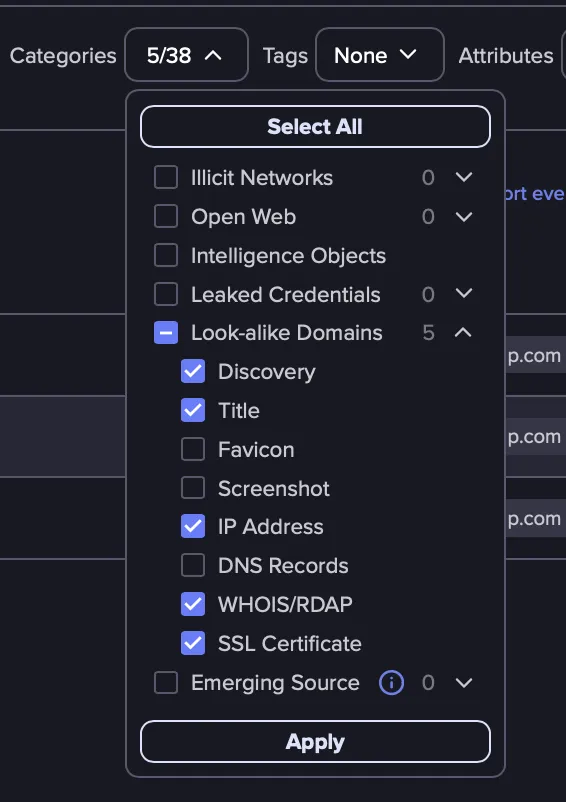Expand the Open Web category chevron
The width and height of the screenshot is (566, 802).
464,217
